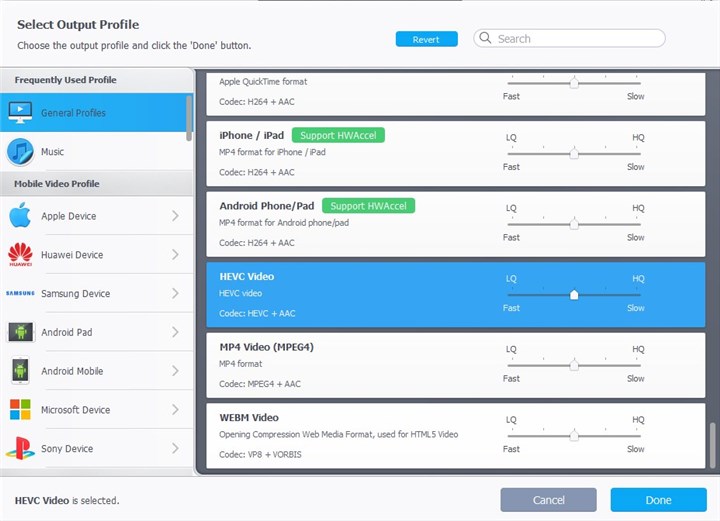Select the Android Phone/Pad profile title
The width and height of the screenshot is (720, 521).
point(267,206)
